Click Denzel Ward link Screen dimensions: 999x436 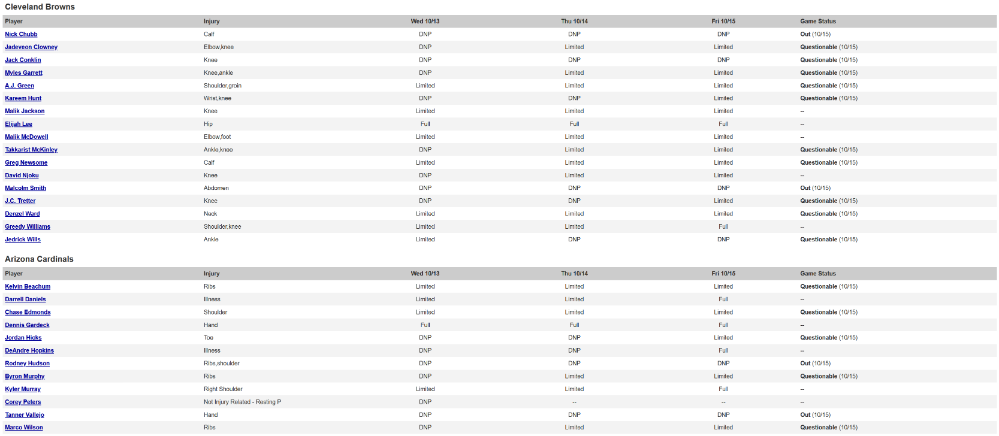[x=22, y=214]
